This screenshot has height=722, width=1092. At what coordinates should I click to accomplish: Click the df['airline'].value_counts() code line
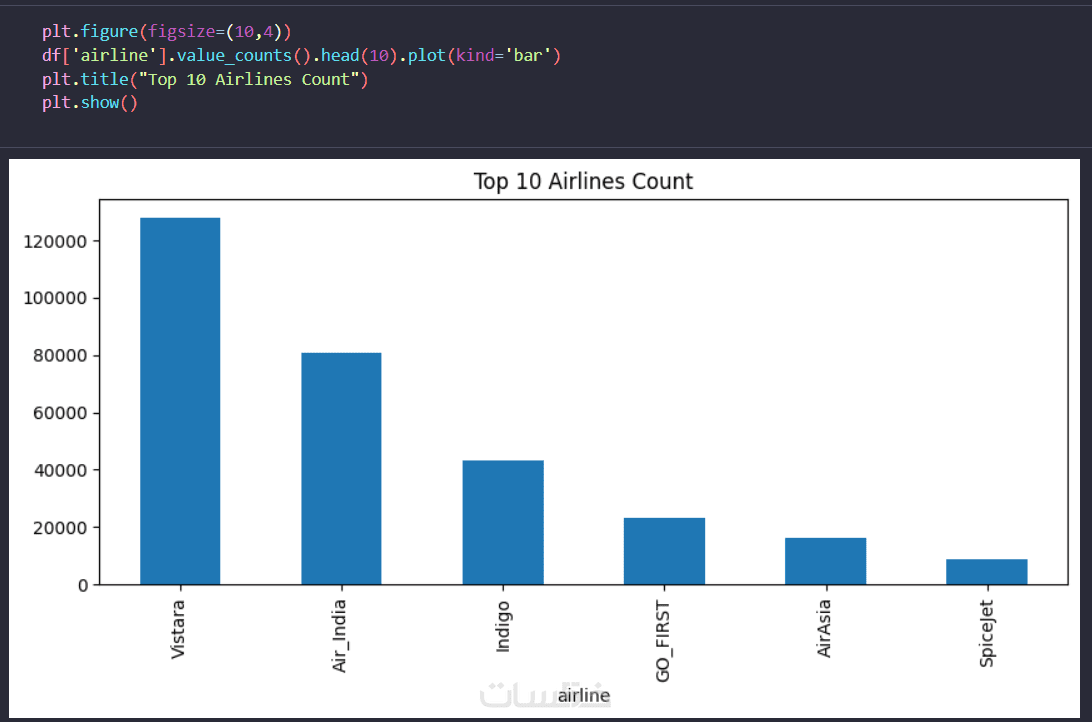(x=301, y=56)
